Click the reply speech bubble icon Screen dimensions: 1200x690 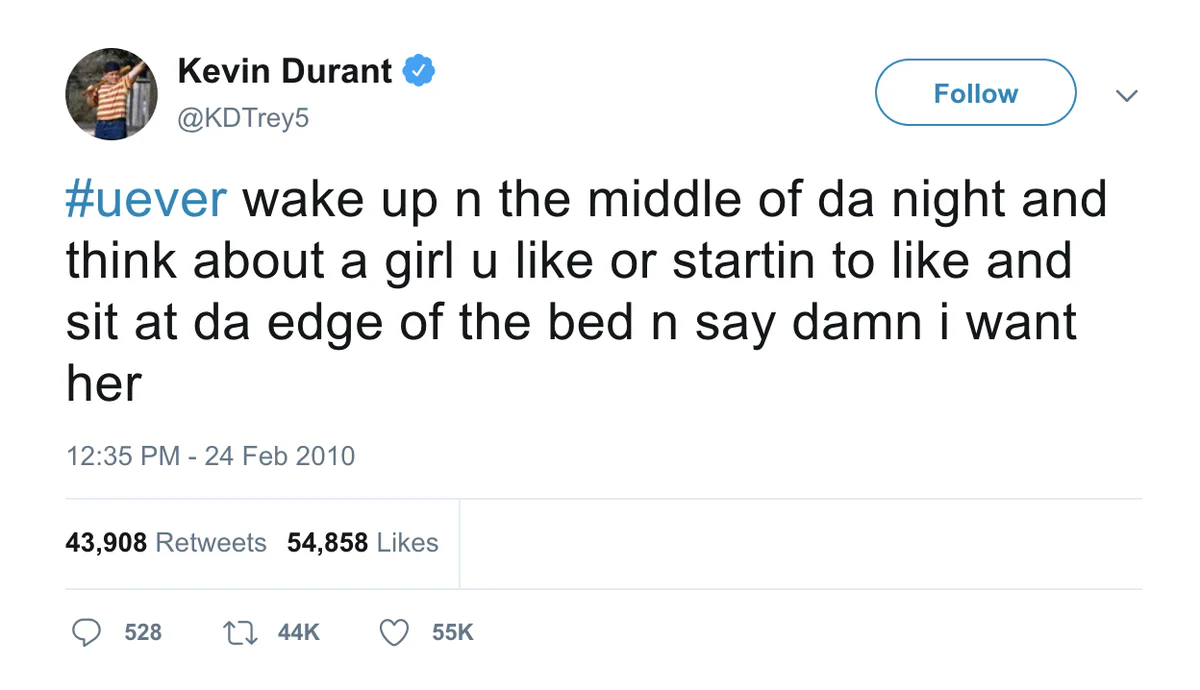[x=88, y=632]
